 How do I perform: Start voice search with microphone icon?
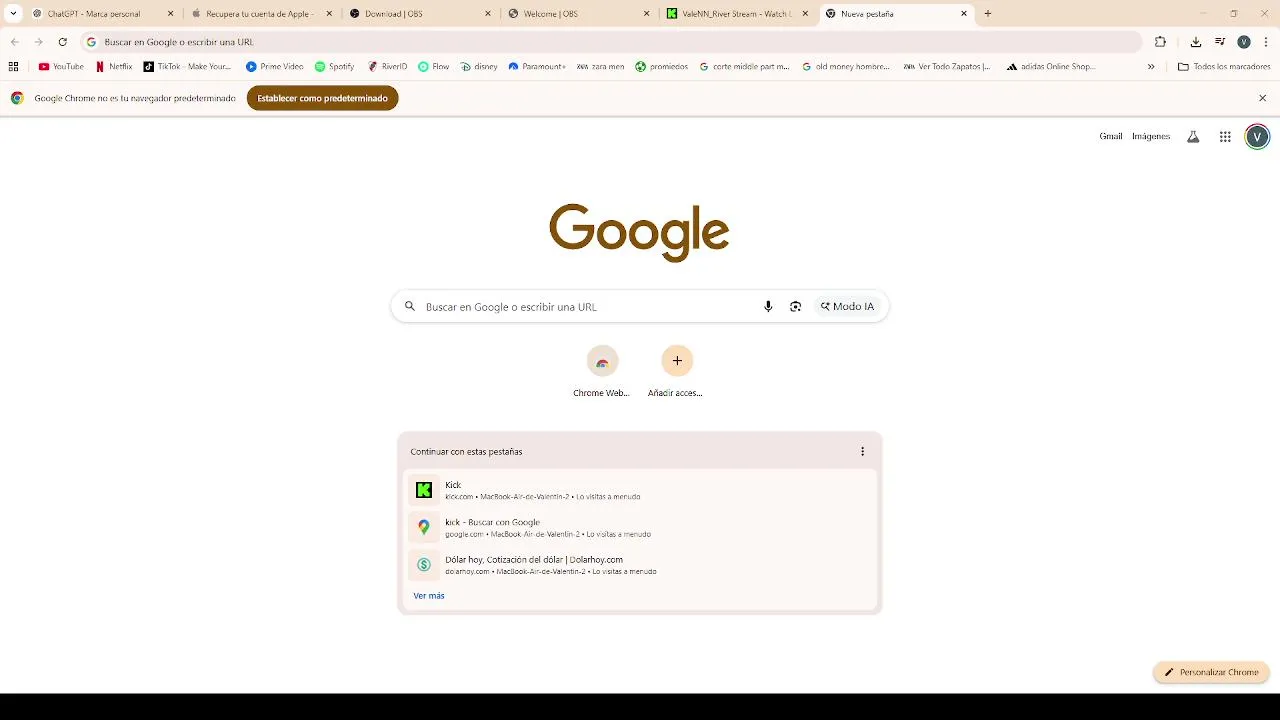point(768,307)
